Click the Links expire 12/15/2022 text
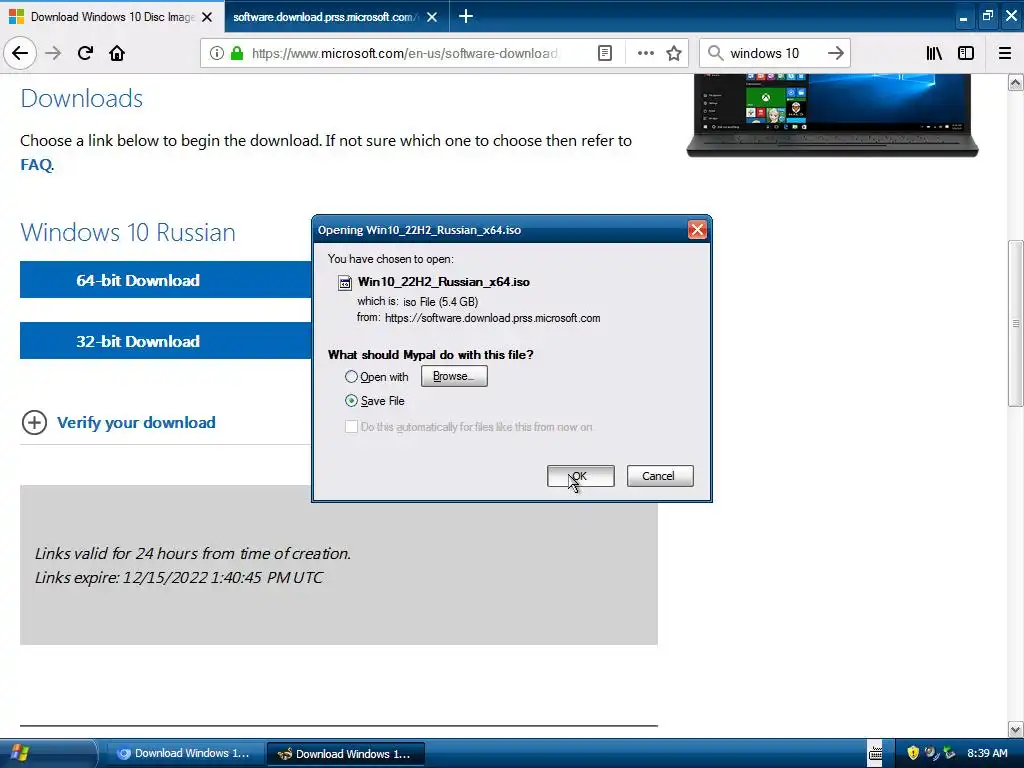The height and width of the screenshot is (768, 1024). click(x=179, y=577)
